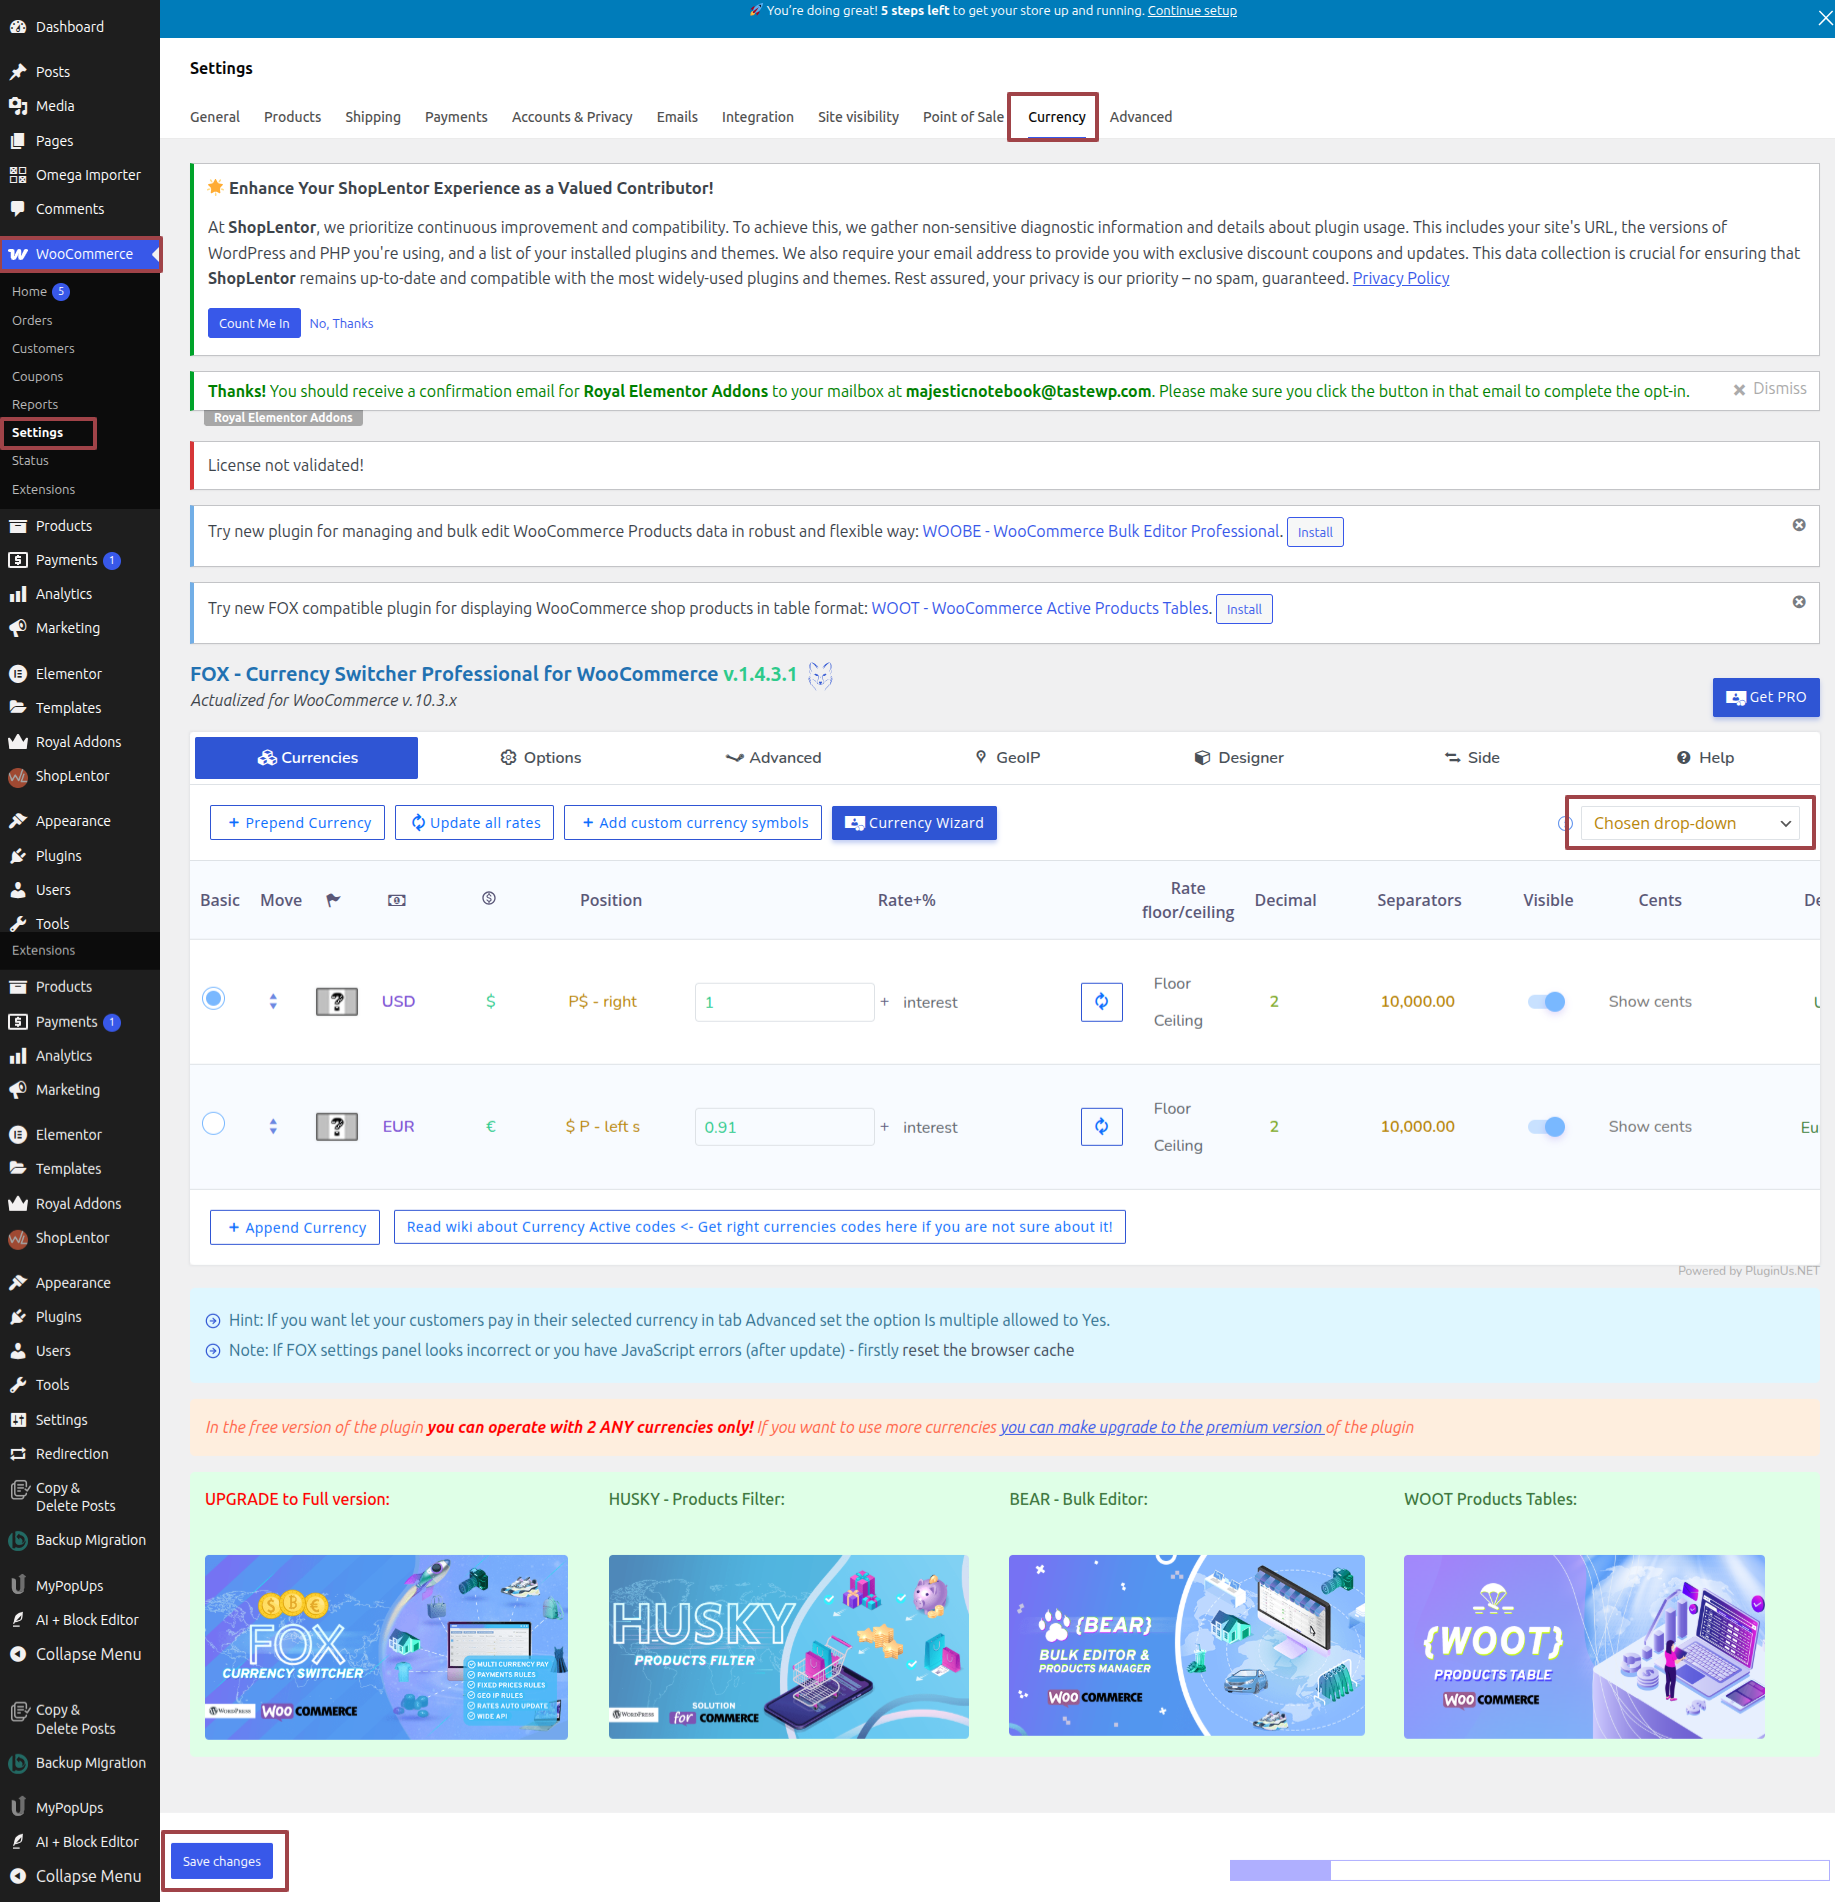Click the Currency Wizard button
The image size is (1835, 1902).
coord(914,823)
